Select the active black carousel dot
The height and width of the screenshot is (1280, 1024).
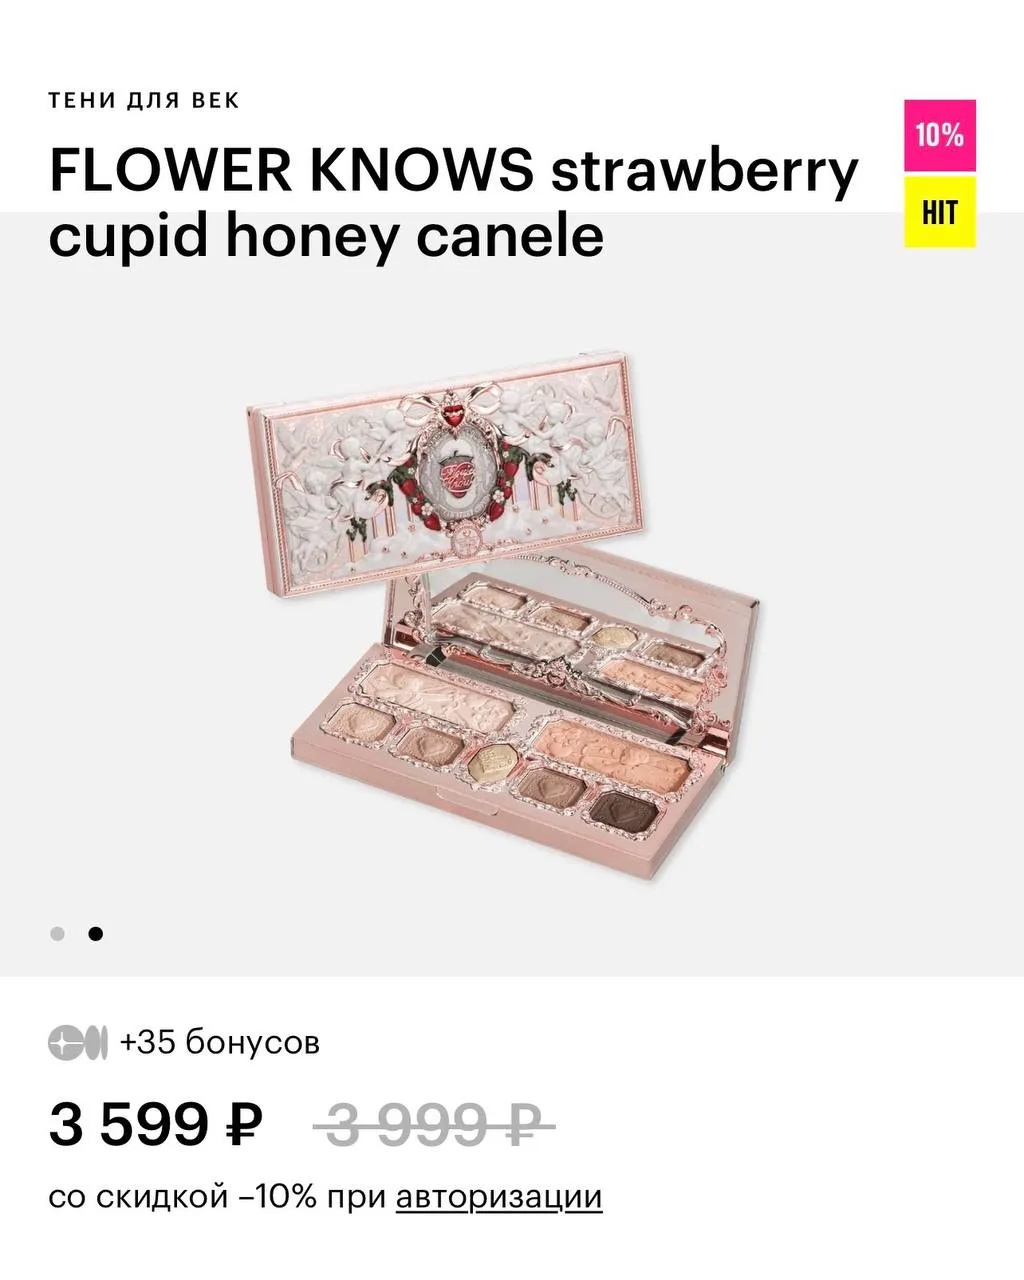95,934
